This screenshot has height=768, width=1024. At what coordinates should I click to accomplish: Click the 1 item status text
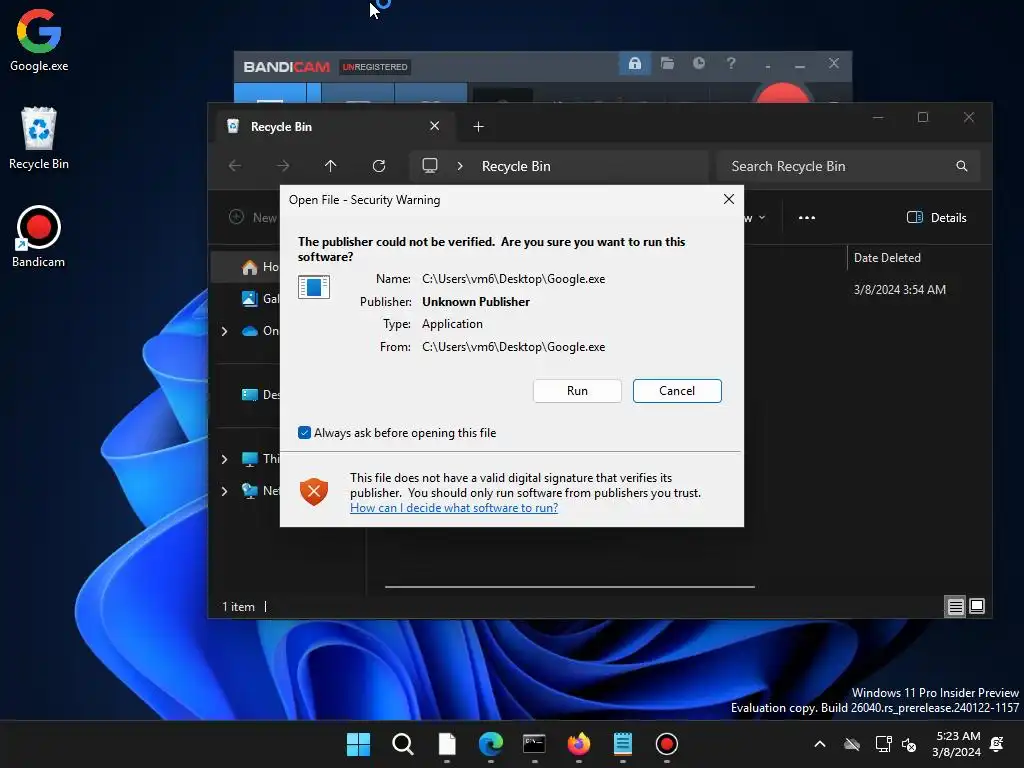(238, 607)
